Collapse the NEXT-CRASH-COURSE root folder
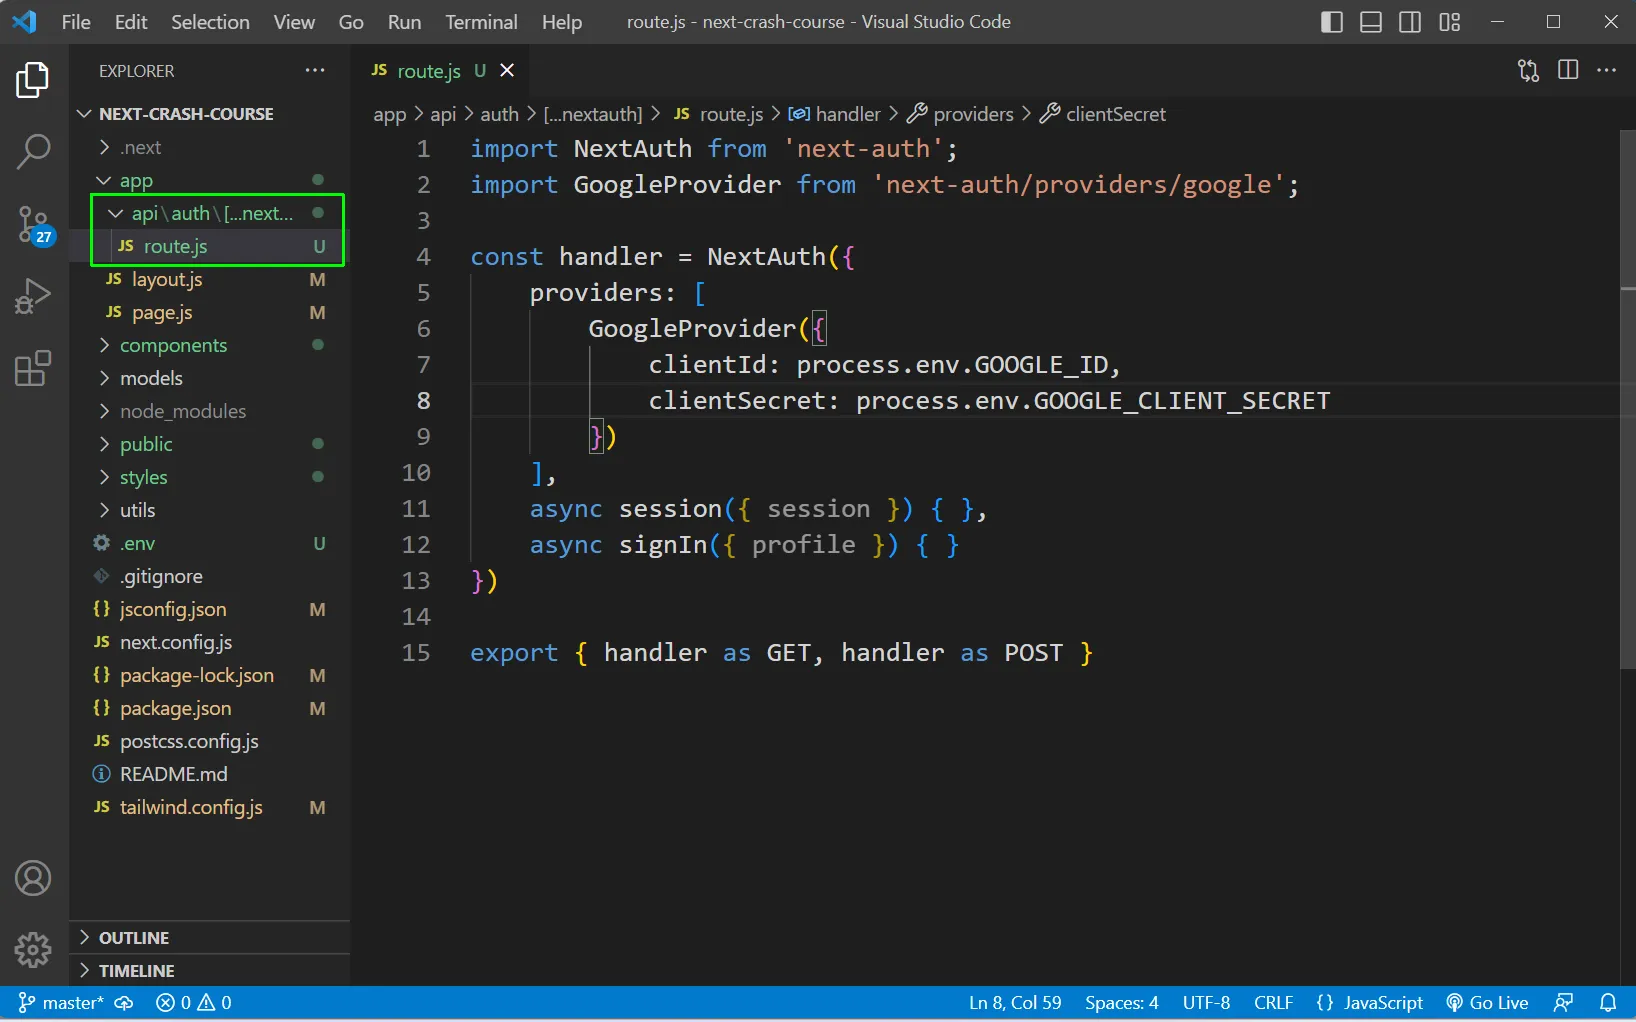Viewport: 1636px width, 1022px height. [210, 114]
